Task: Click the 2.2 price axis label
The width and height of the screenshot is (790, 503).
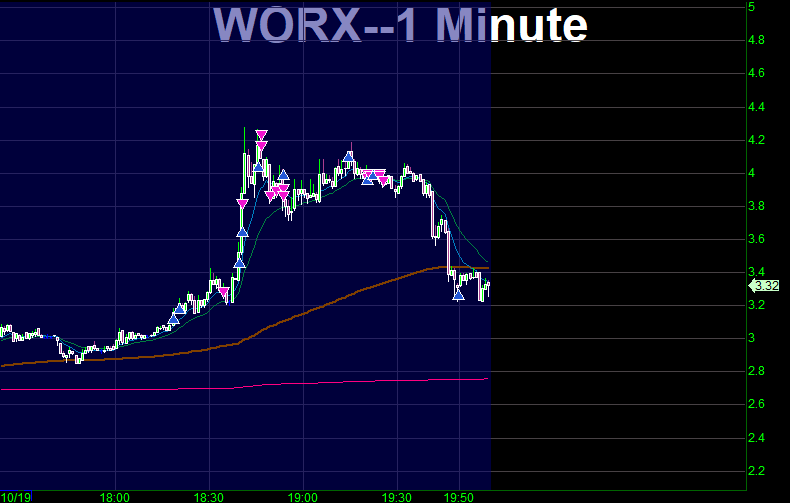Action: [x=756, y=471]
